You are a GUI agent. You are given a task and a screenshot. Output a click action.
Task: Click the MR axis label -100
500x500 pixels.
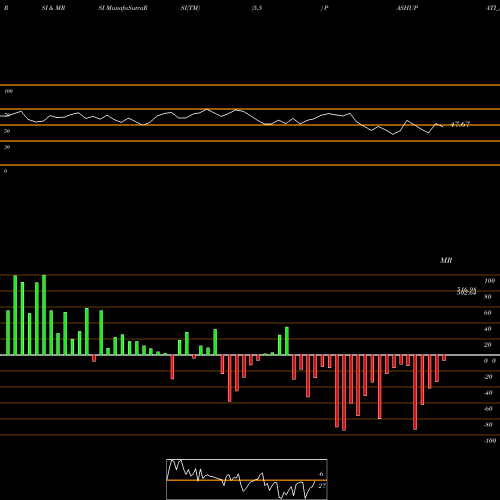(489, 441)
